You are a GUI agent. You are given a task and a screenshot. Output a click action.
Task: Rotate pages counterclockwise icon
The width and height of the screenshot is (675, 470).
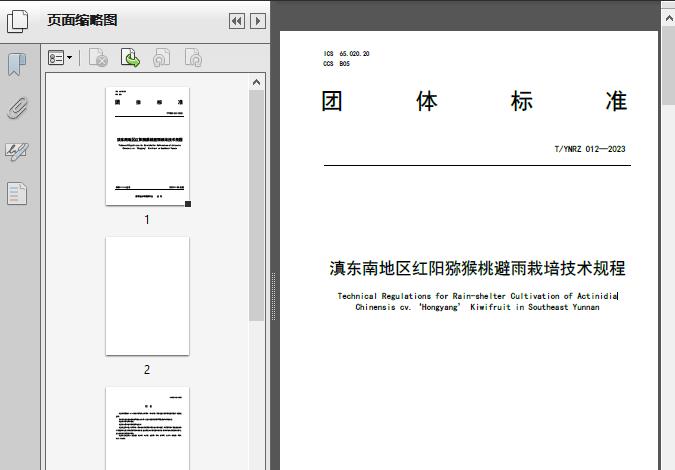point(161,58)
